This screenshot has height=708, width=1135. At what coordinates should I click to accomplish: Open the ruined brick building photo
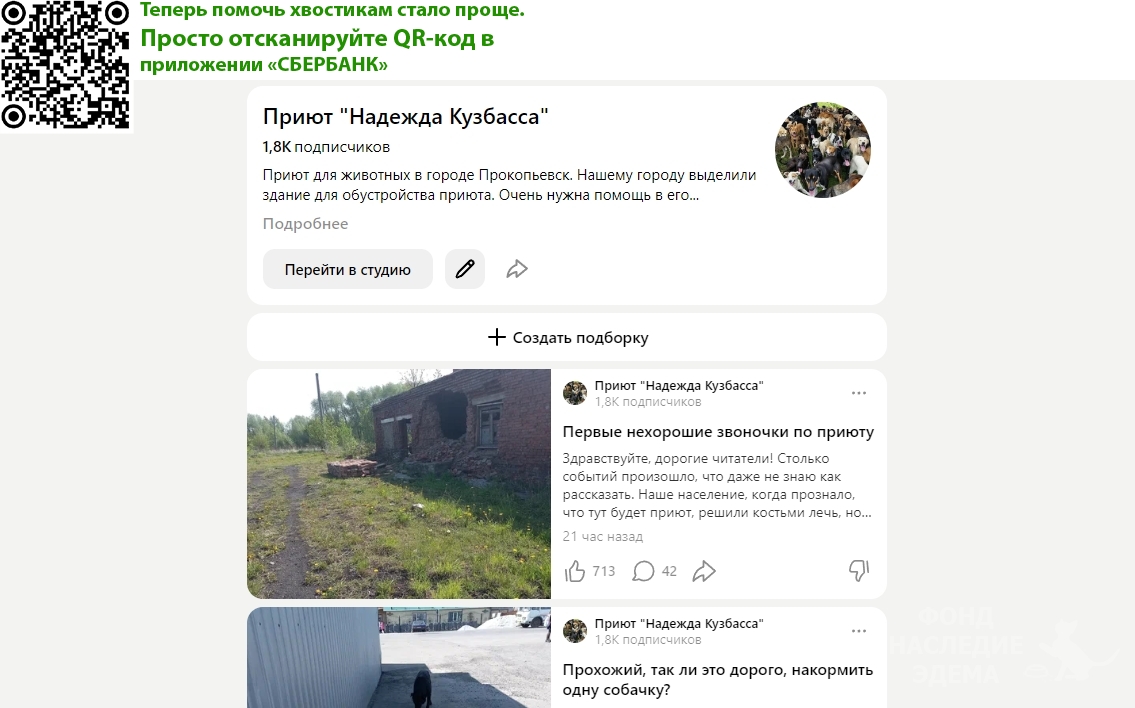(x=399, y=484)
